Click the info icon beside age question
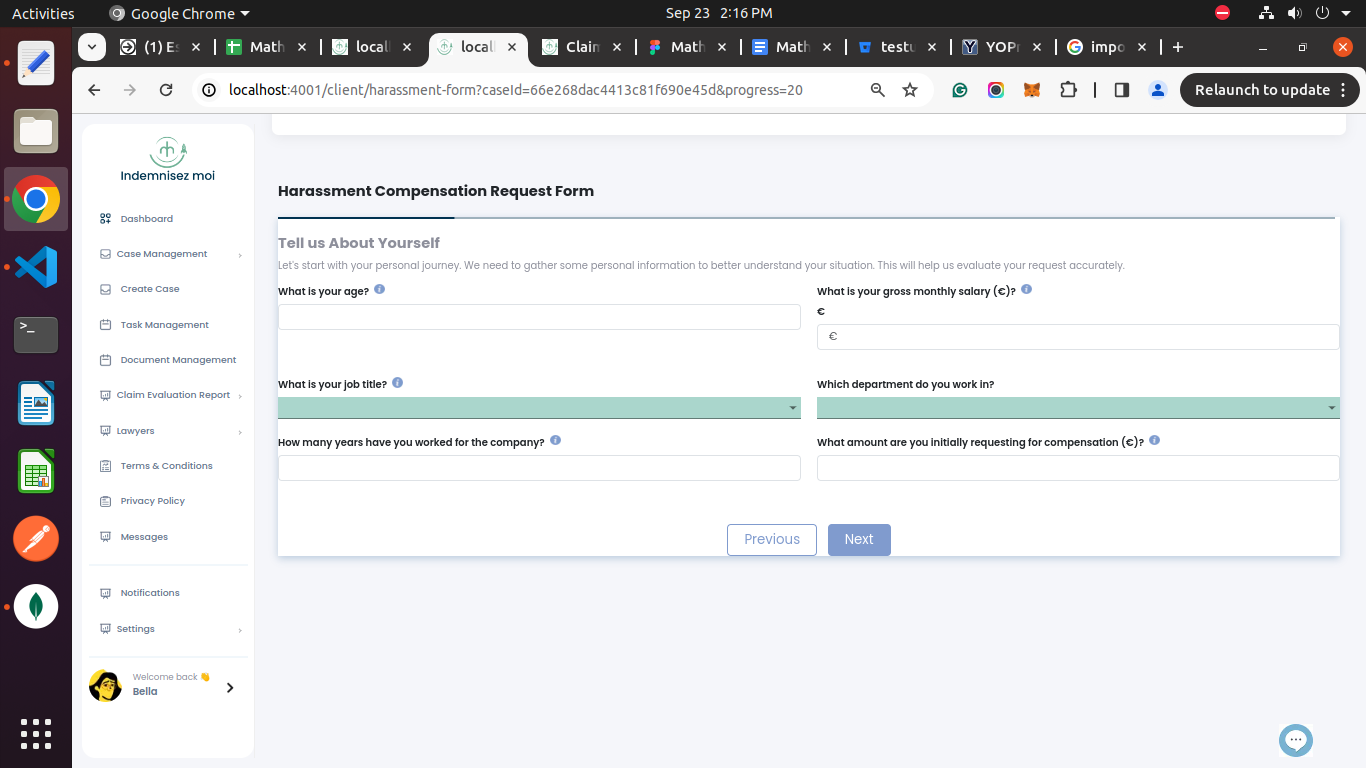This screenshot has height=768, width=1366. pos(380,290)
